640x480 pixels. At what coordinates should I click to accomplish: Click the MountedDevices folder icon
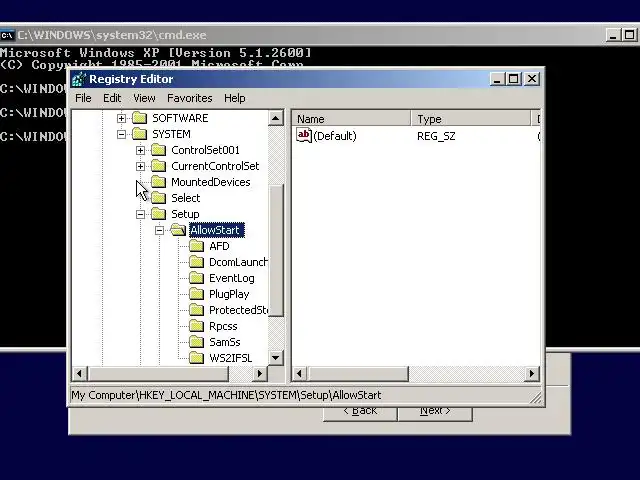[x=158, y=182]
